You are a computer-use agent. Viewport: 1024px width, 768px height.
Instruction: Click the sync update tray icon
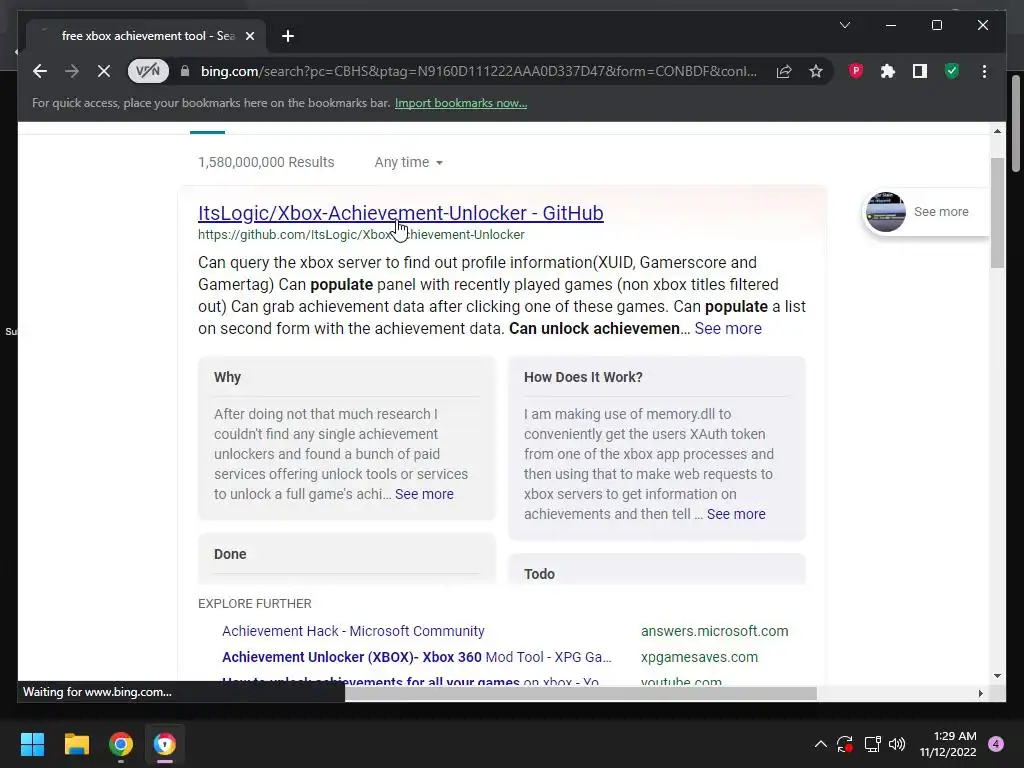point(845,744)
